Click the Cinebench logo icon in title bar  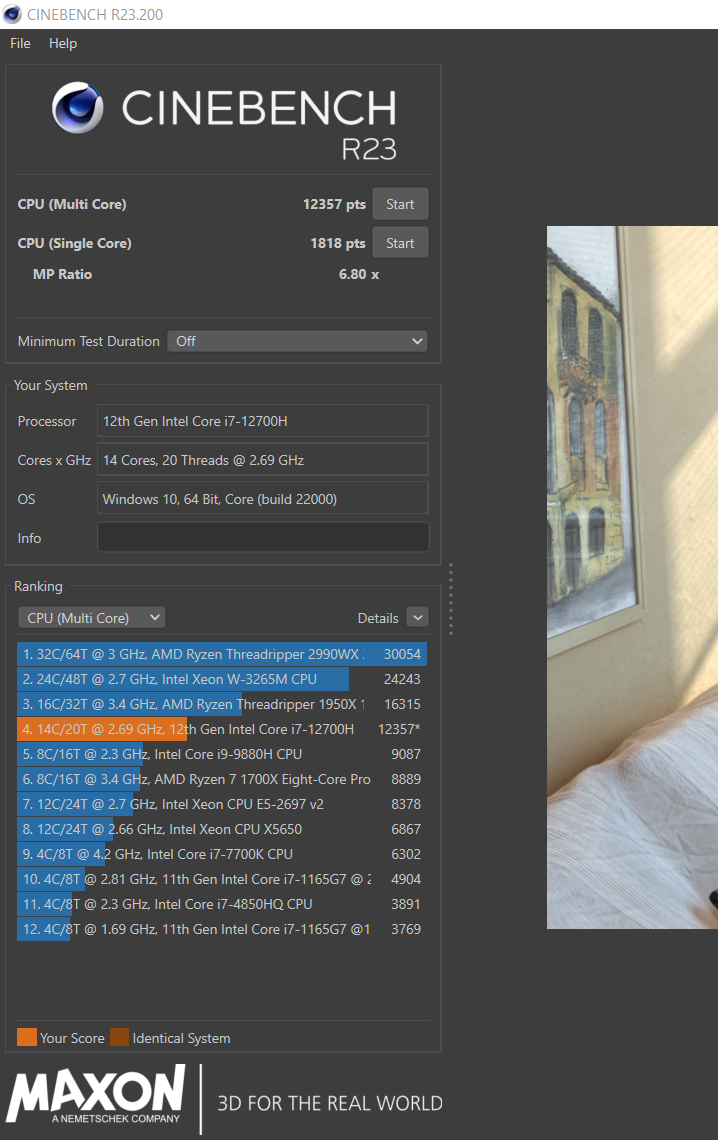point(13,14)
